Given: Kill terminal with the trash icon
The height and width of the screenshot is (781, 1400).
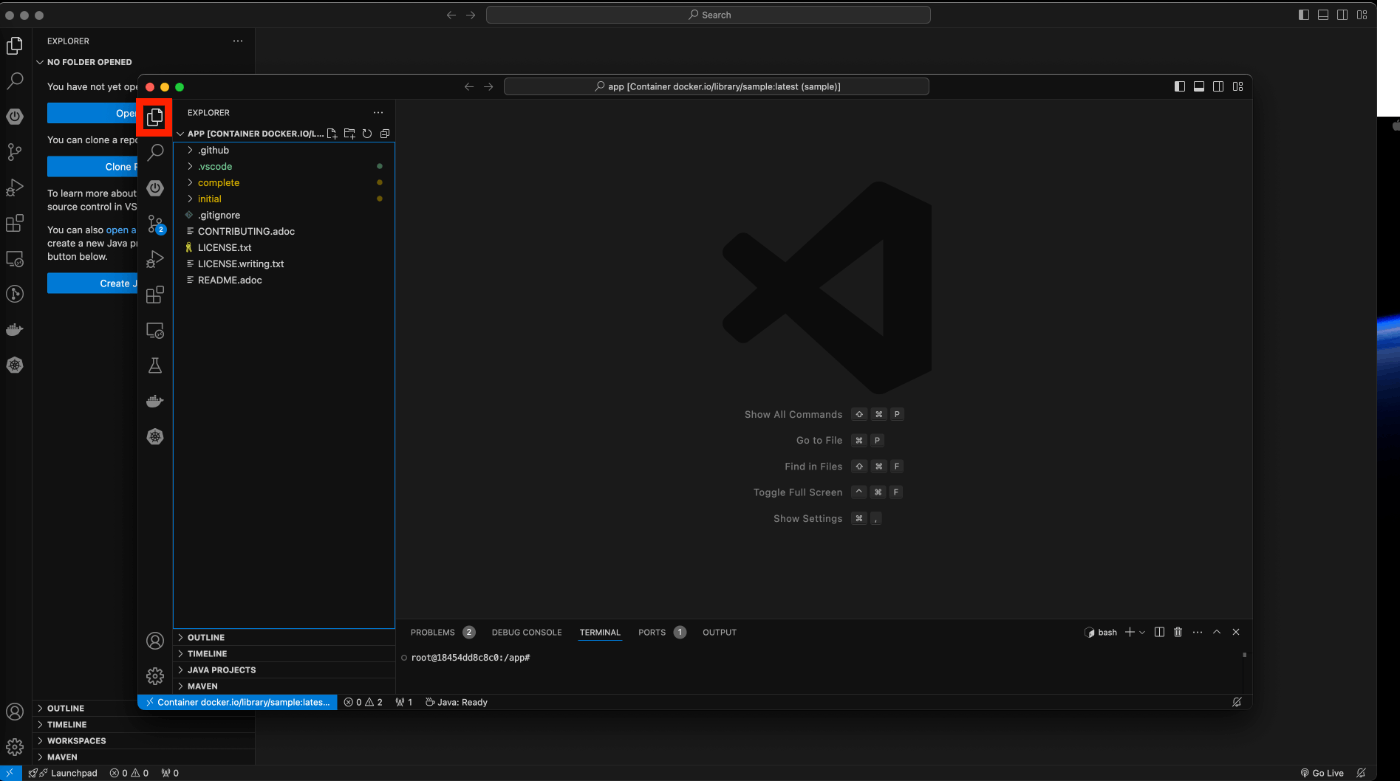Looking at the screenshot, I should tap(1178, 632).
